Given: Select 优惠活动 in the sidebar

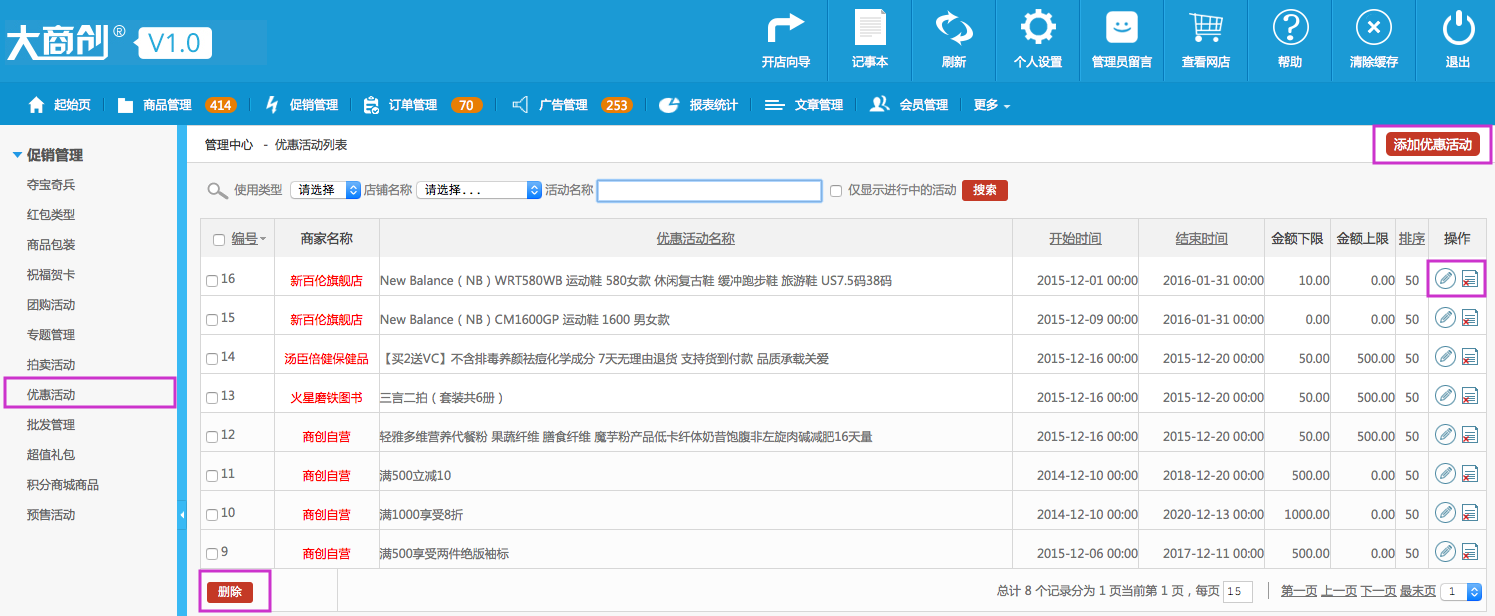Looking at the screenshot, I should 51,395.
